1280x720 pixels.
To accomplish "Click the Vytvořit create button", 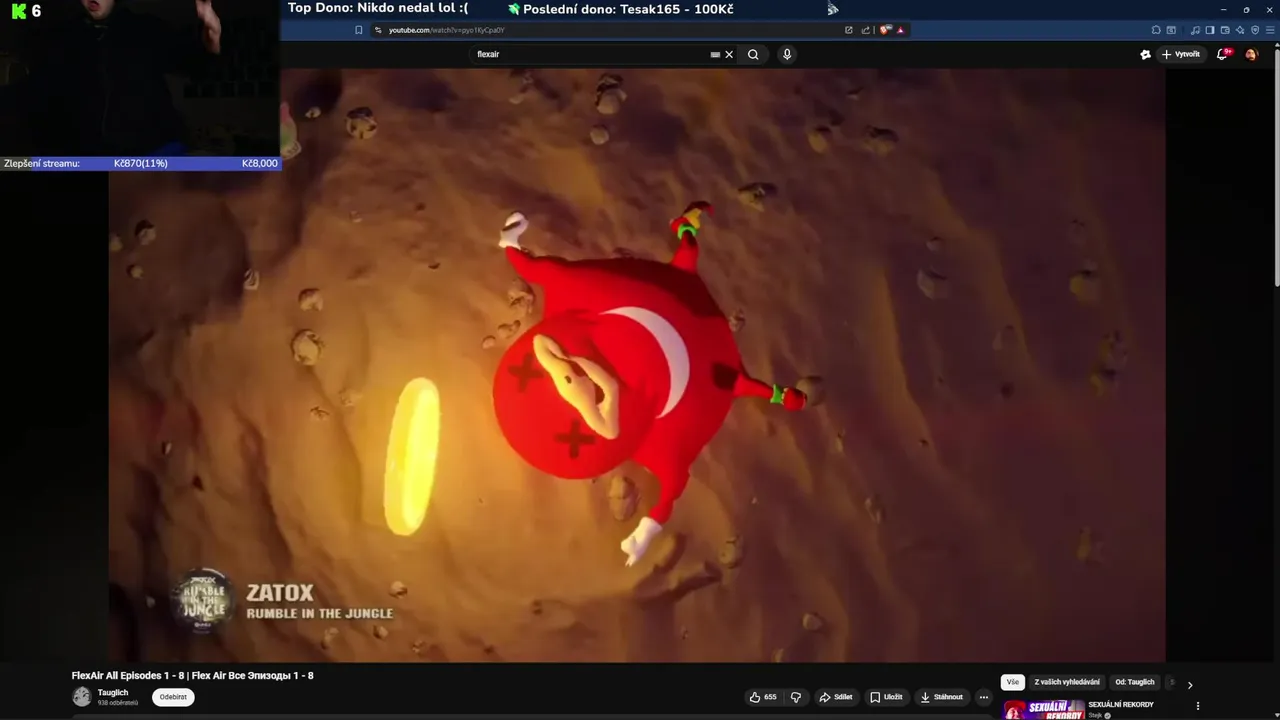I will coord(1181,55).
